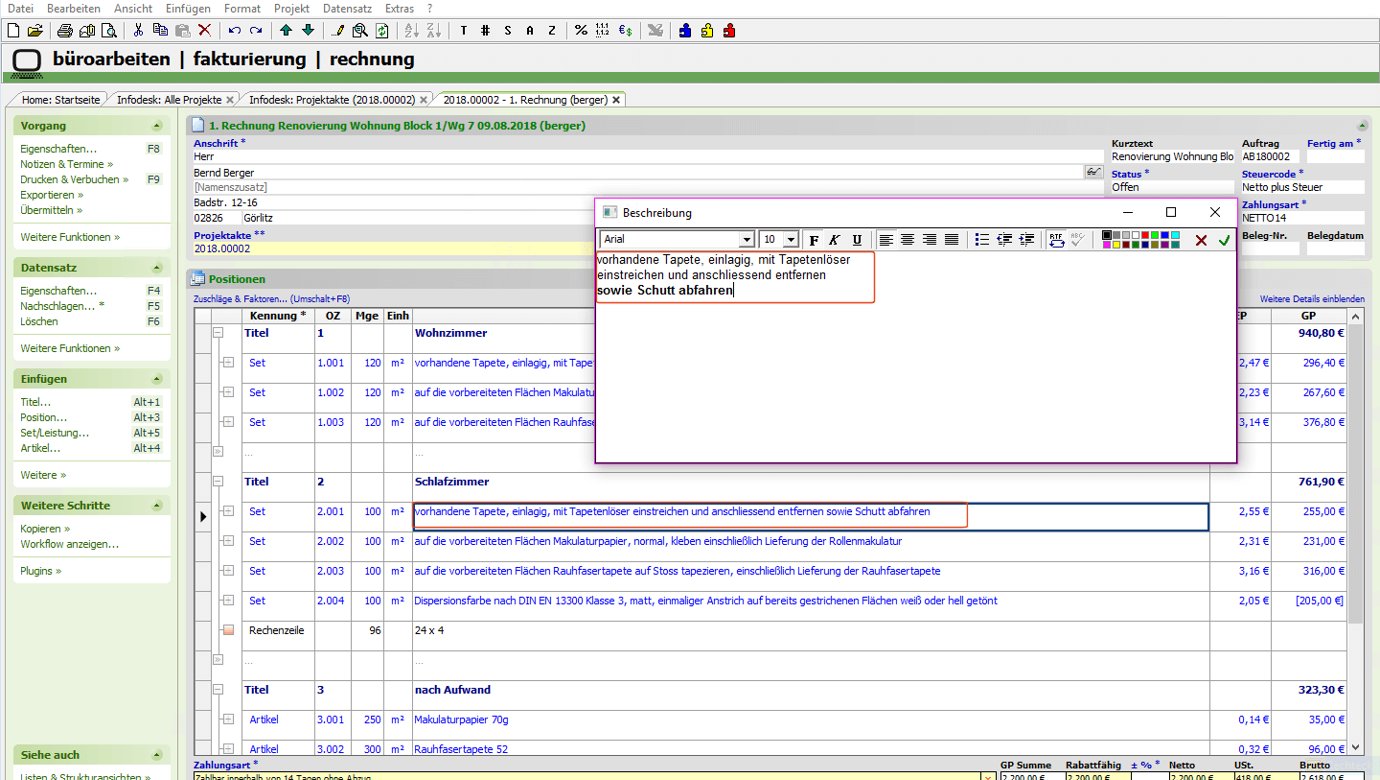This screenshot has height=780, width=1380.
Task: Click the blue puzzle piece plugin icon
Action: coord(685,30)
